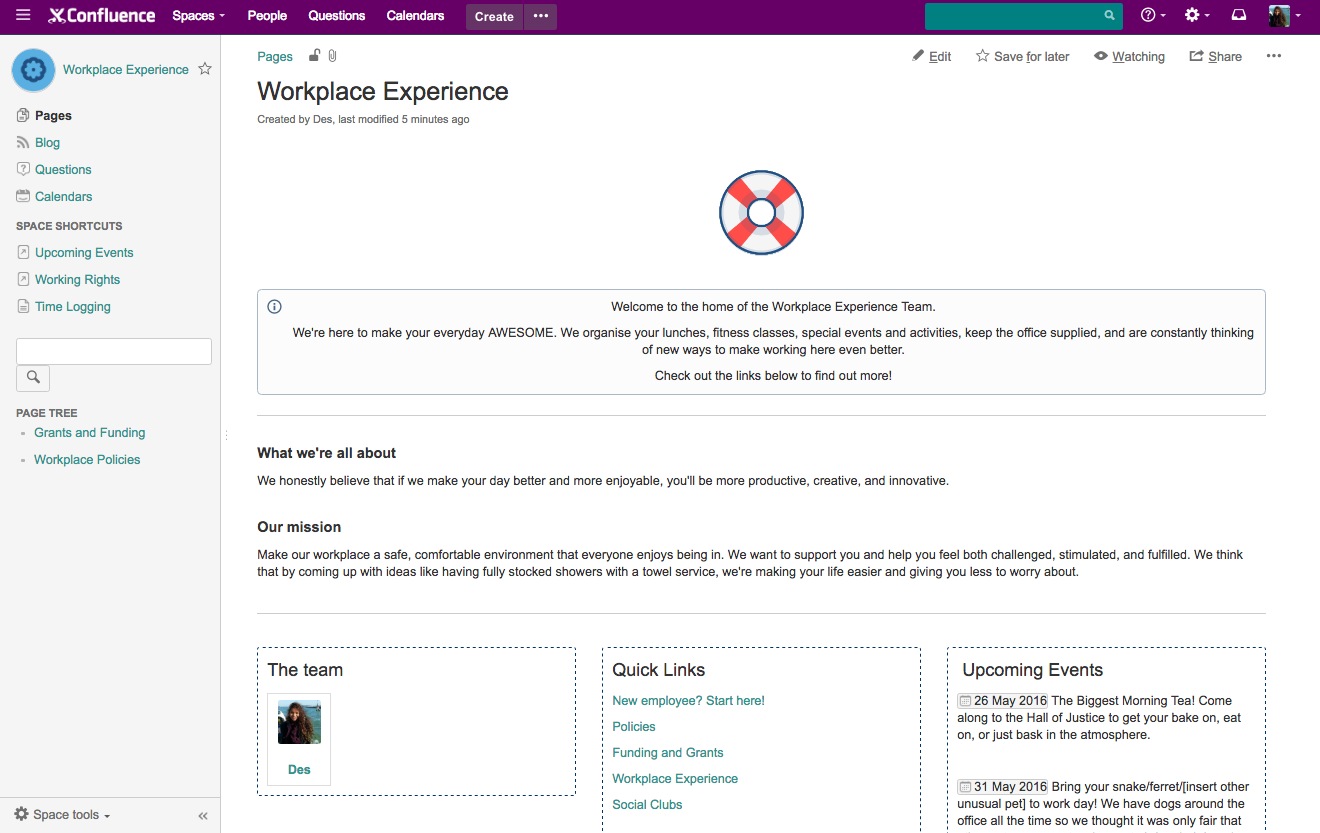
Task: Open the Funding and Grants link
Action: pyautogui.click(x=667, y=752)
